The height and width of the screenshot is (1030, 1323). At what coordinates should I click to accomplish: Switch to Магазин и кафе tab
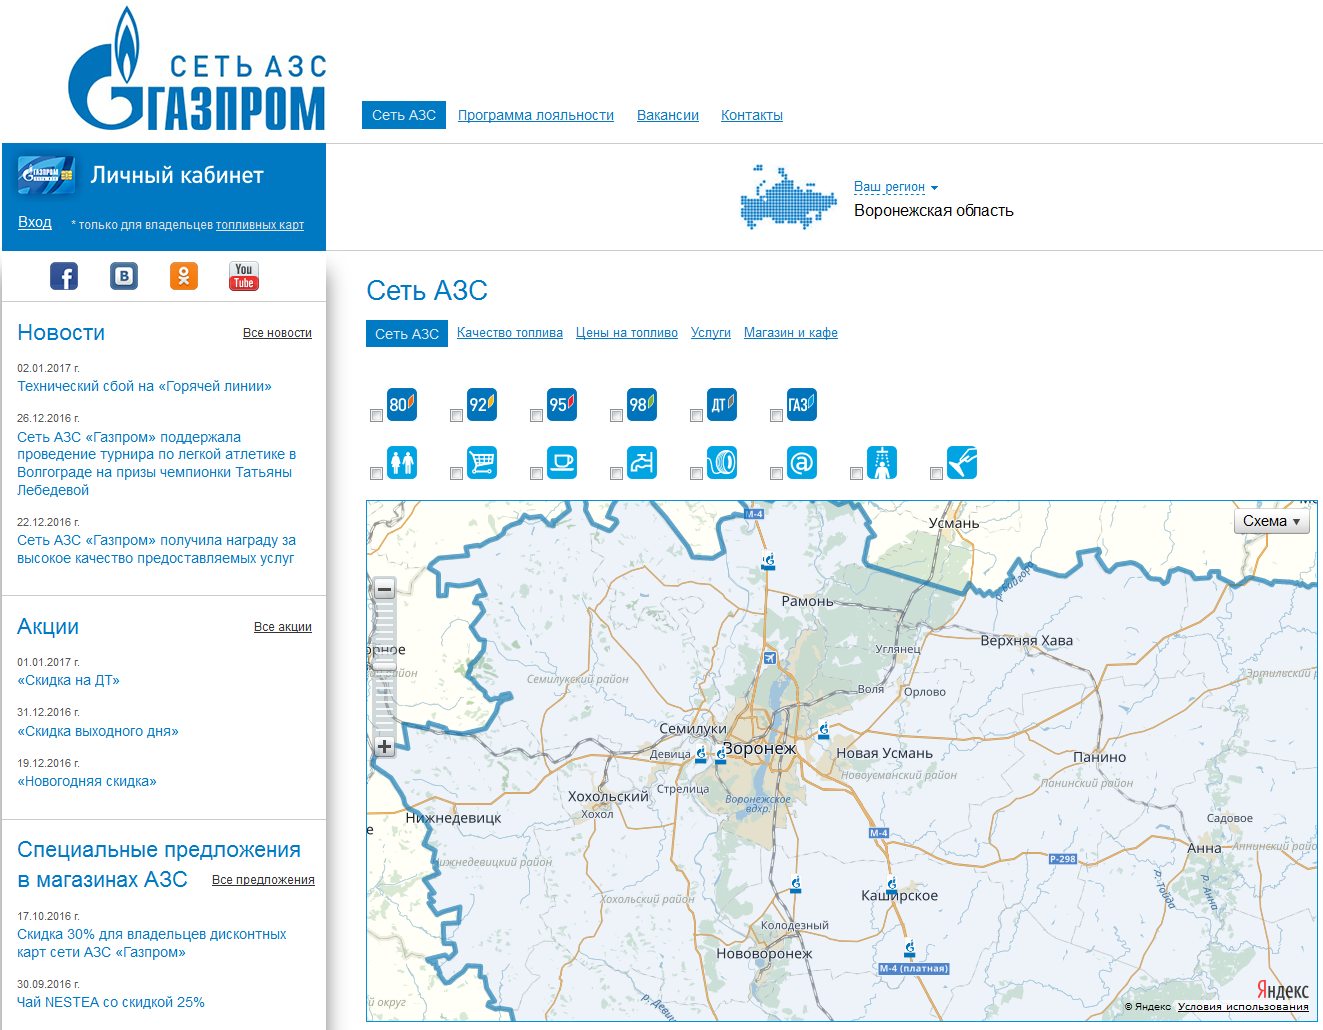tap(791, 333)
